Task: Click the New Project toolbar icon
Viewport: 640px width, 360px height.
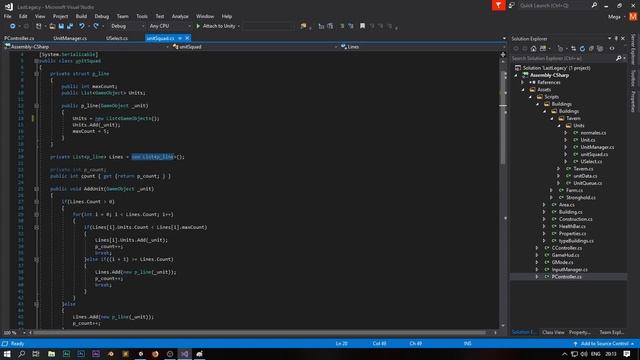Action: pos(38,26)
